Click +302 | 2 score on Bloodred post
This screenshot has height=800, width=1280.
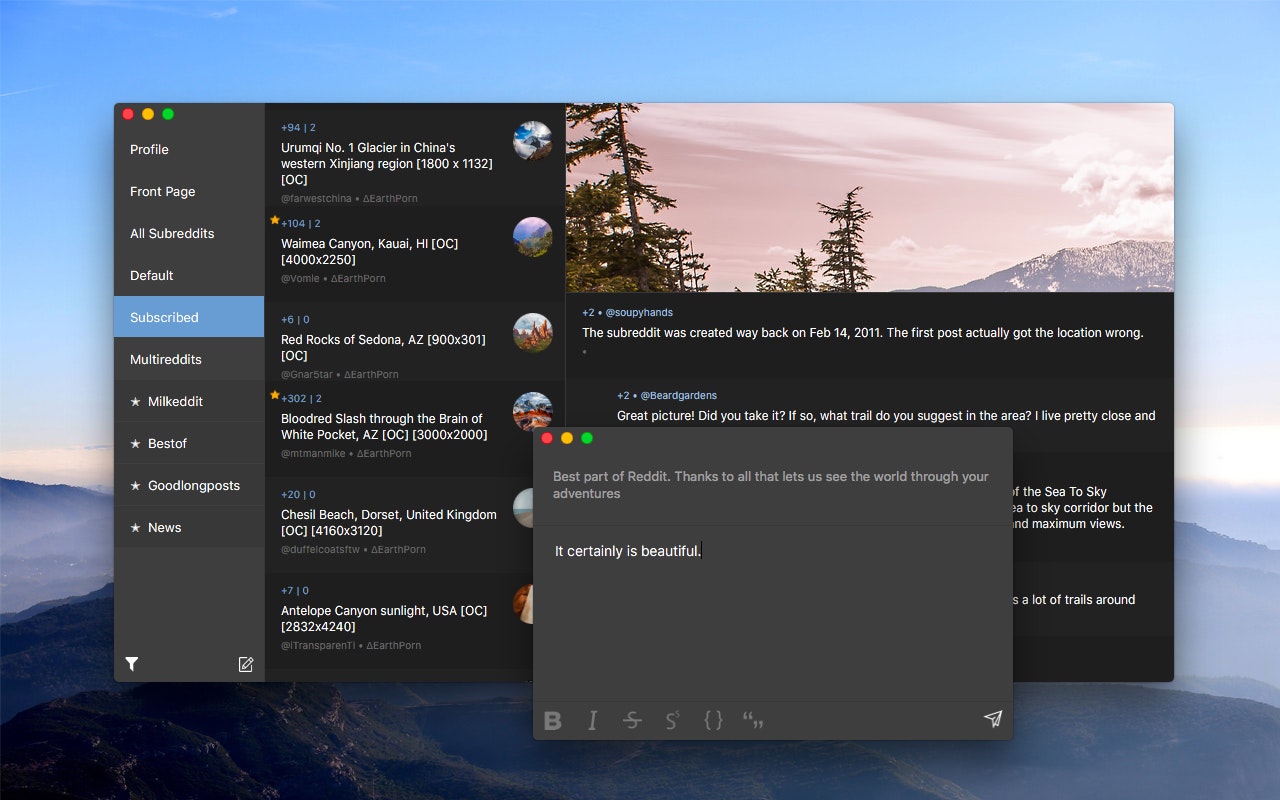point(301,398)
